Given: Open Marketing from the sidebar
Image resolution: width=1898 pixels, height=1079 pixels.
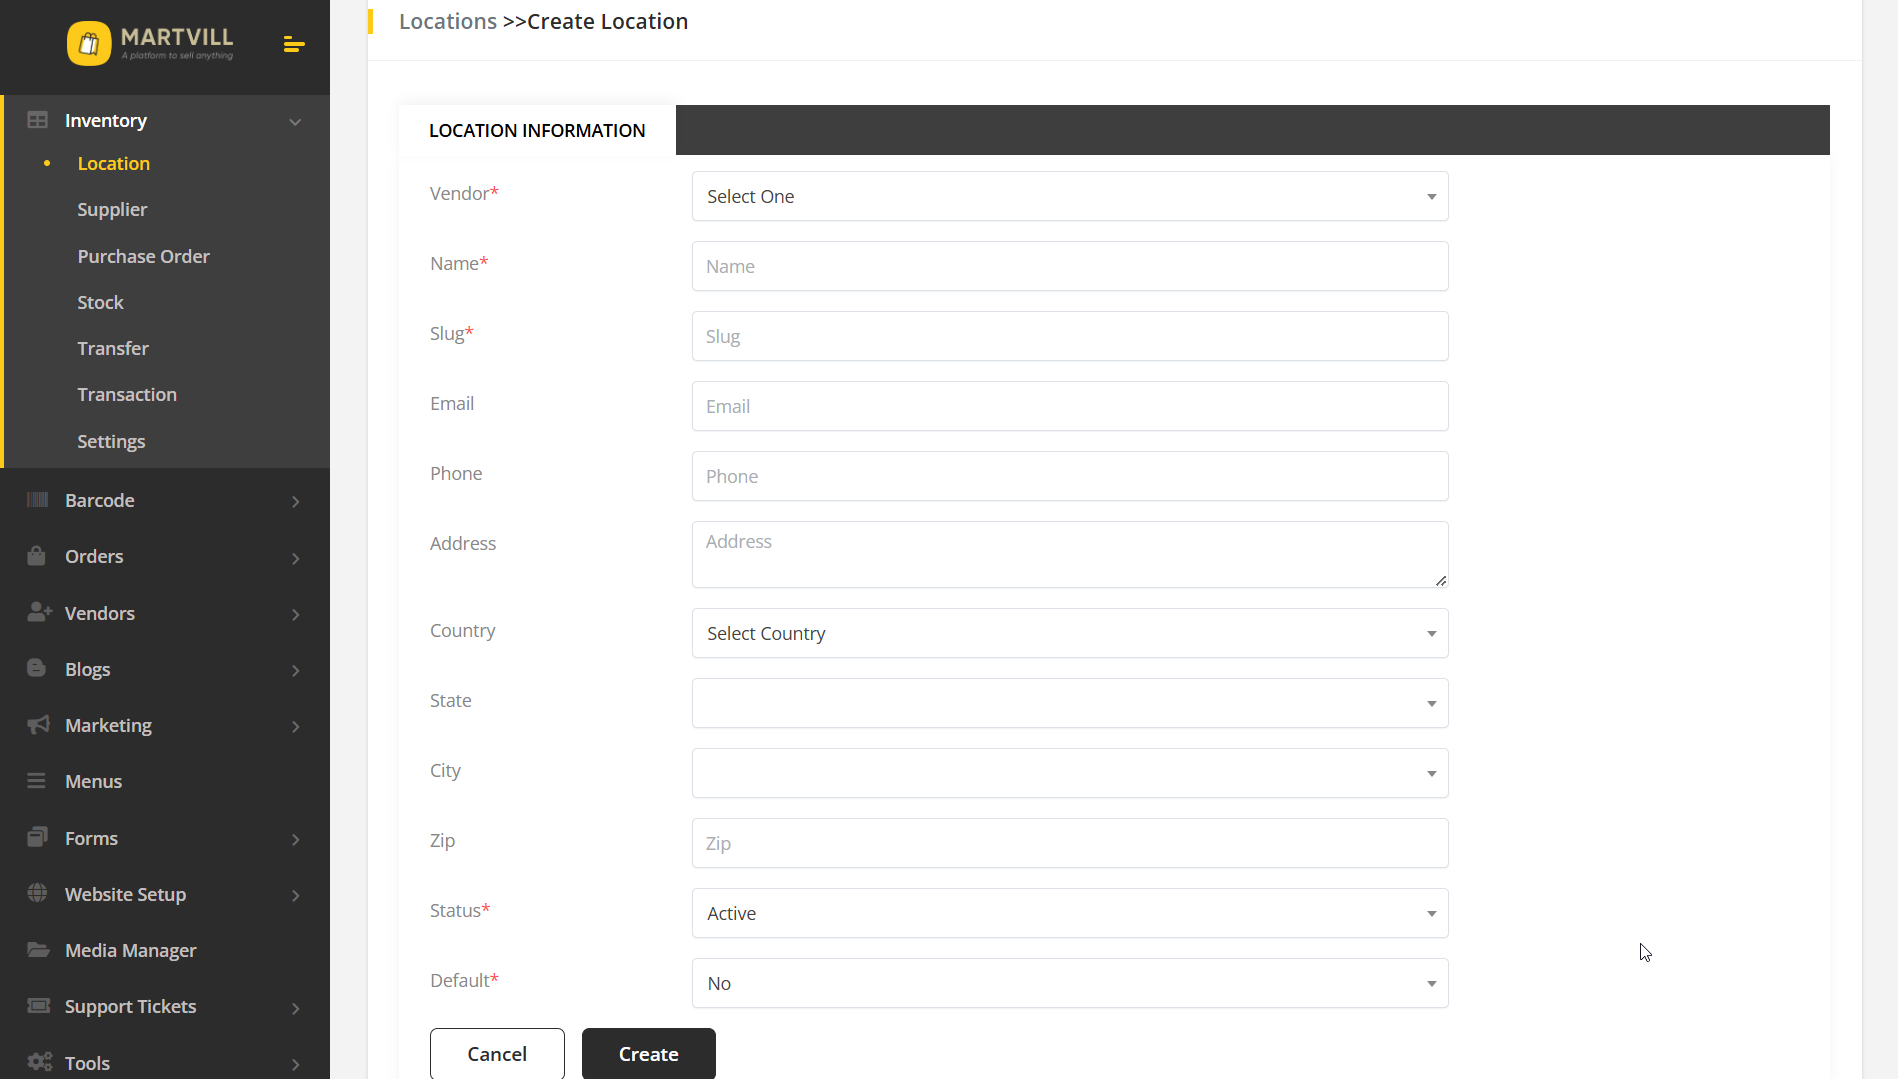Looking at the screenshot, I should point(107,725).
